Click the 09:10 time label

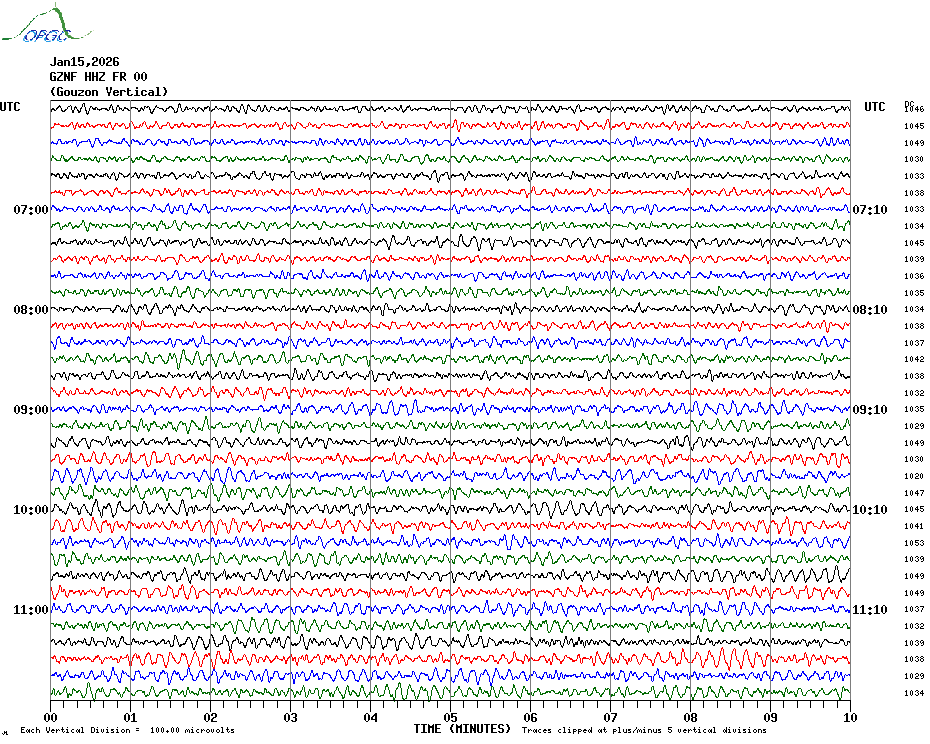click(870, 410)
